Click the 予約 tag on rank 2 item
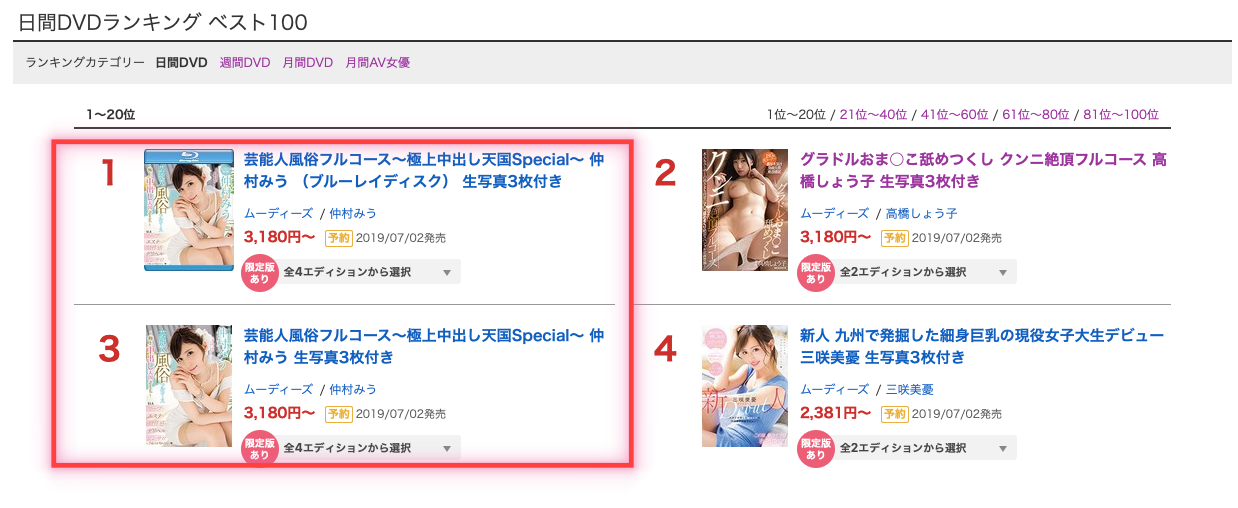 pos(892,238)
